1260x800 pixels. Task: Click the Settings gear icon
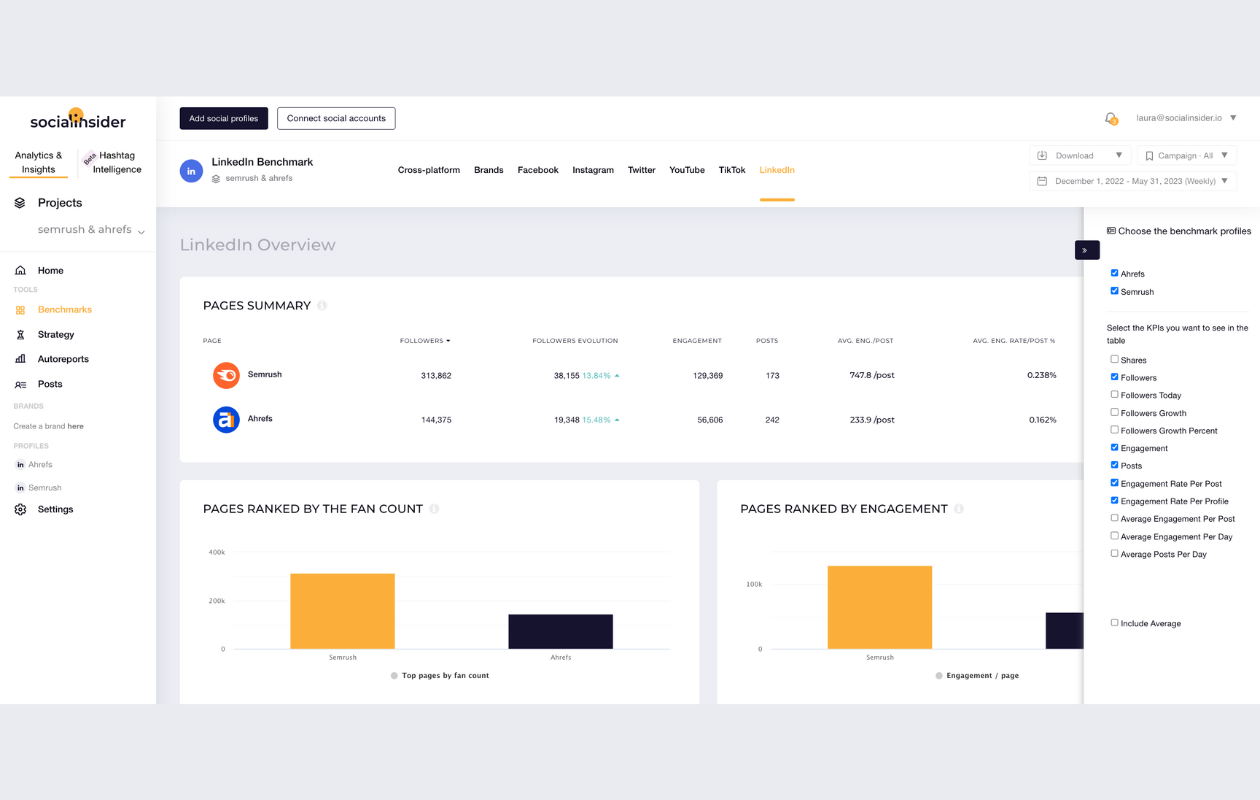tap(20, 510)
